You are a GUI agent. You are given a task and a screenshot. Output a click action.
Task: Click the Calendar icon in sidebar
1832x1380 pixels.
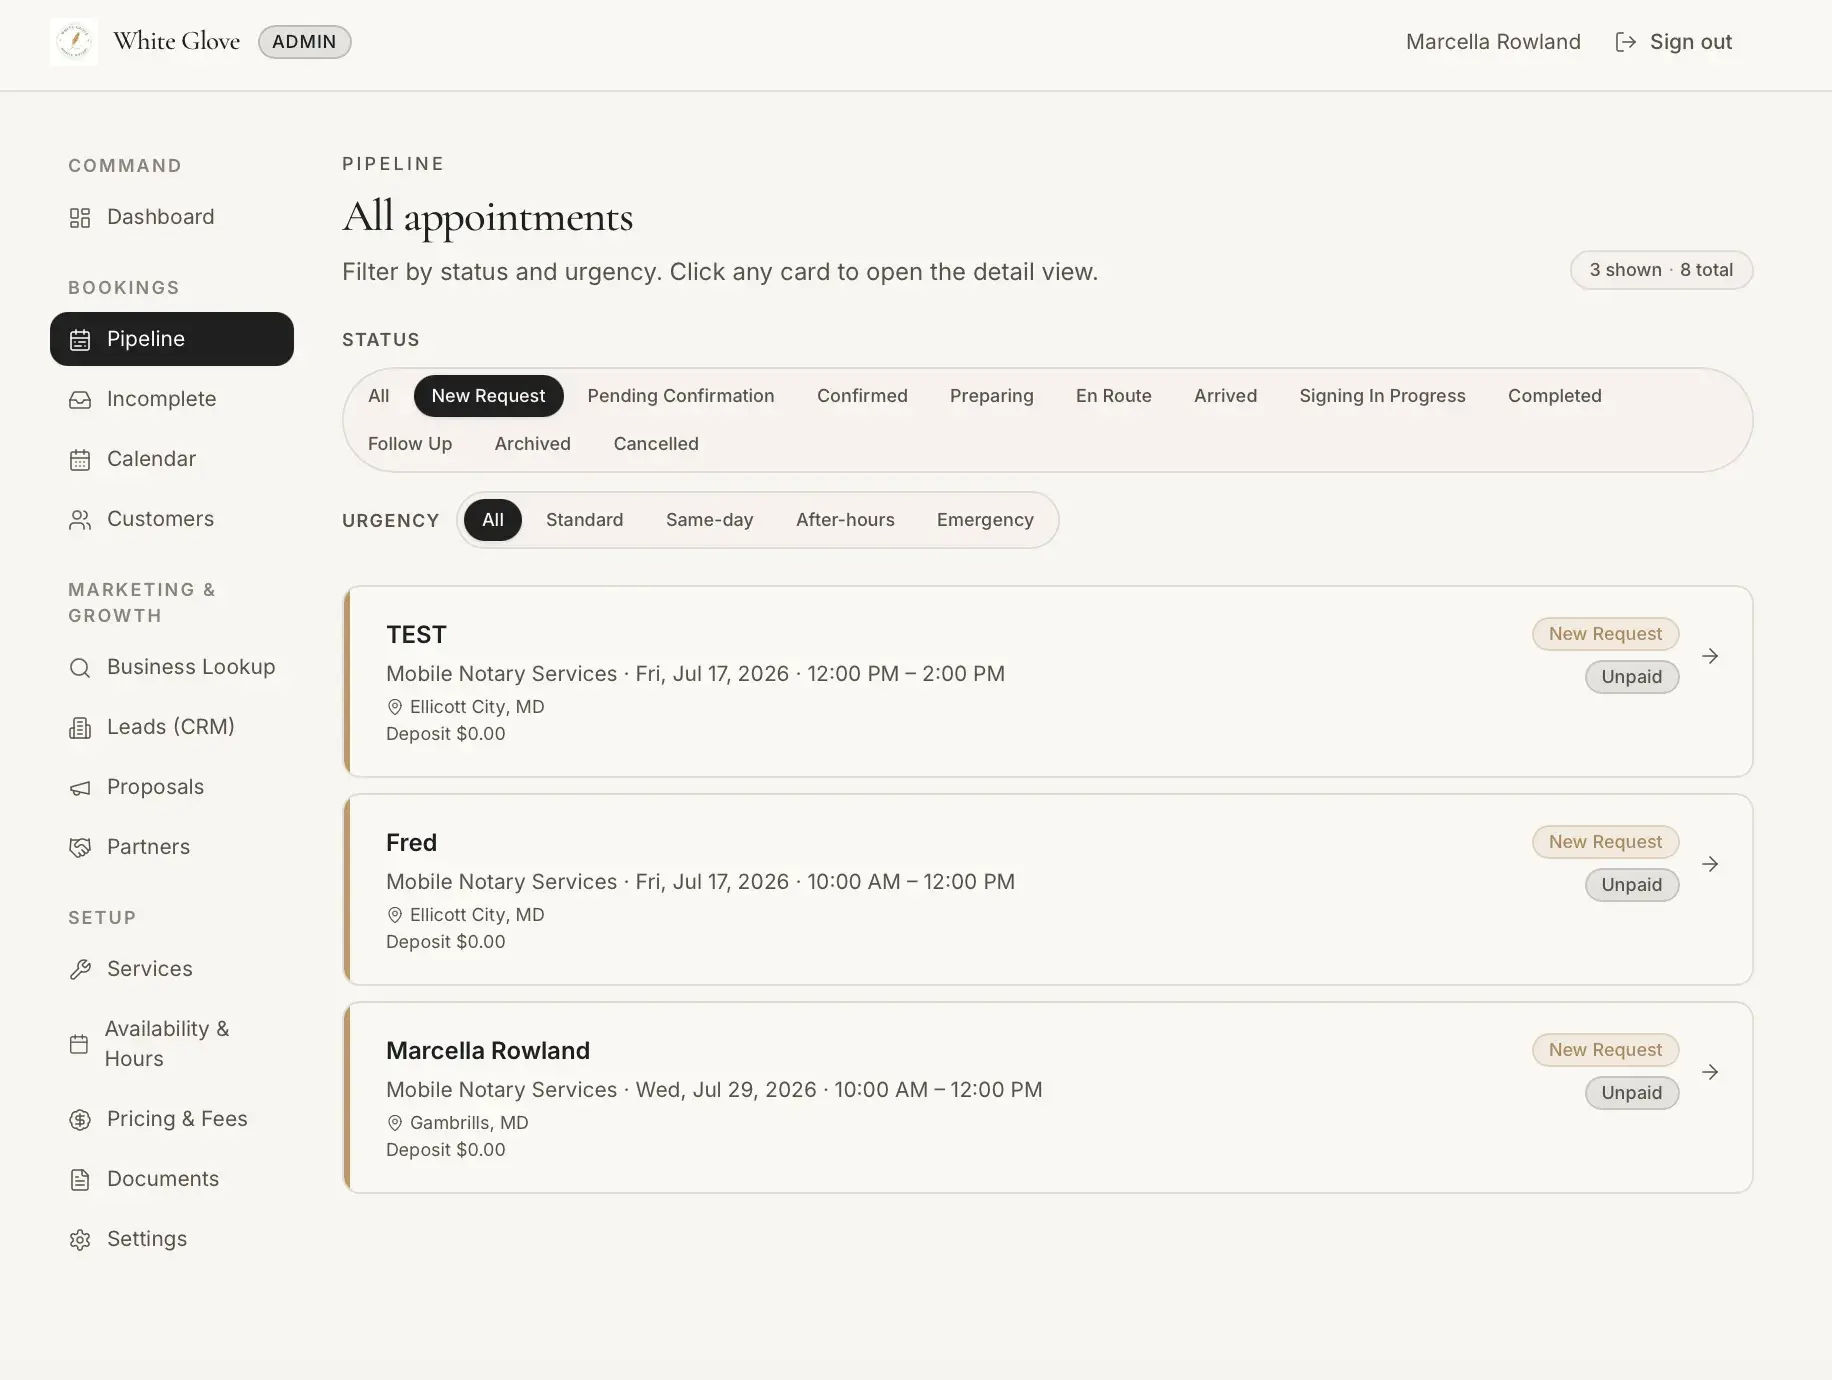(x=80, y=460)
